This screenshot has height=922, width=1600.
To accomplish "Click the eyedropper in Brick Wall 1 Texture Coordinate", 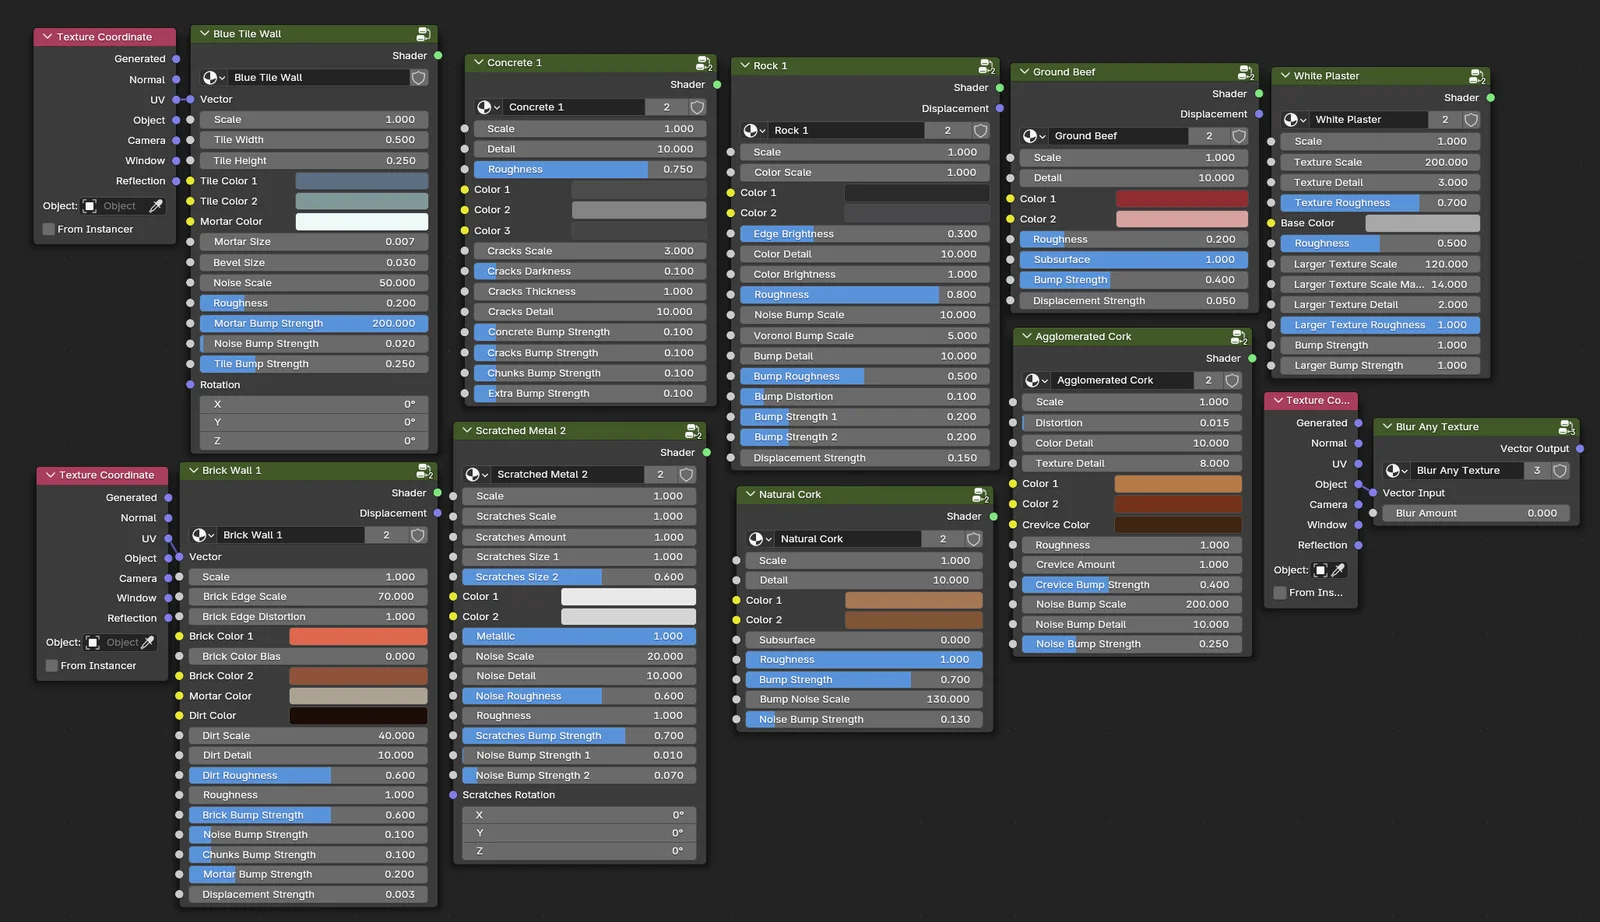I will point(149,642).
